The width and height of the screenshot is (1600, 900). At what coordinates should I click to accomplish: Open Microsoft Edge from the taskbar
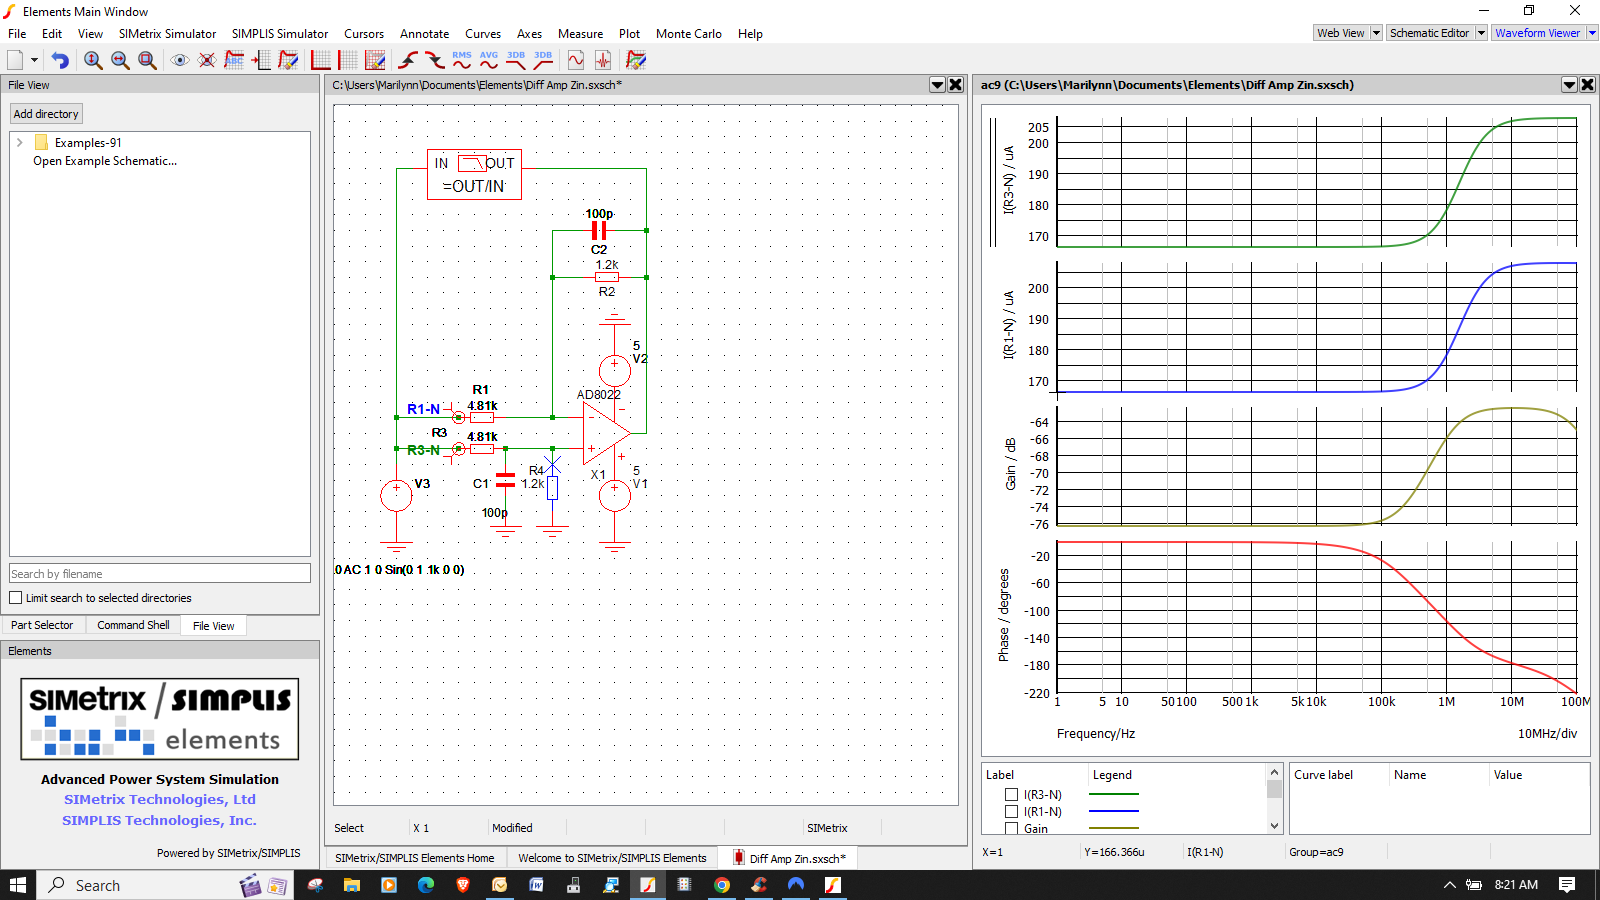426,885
